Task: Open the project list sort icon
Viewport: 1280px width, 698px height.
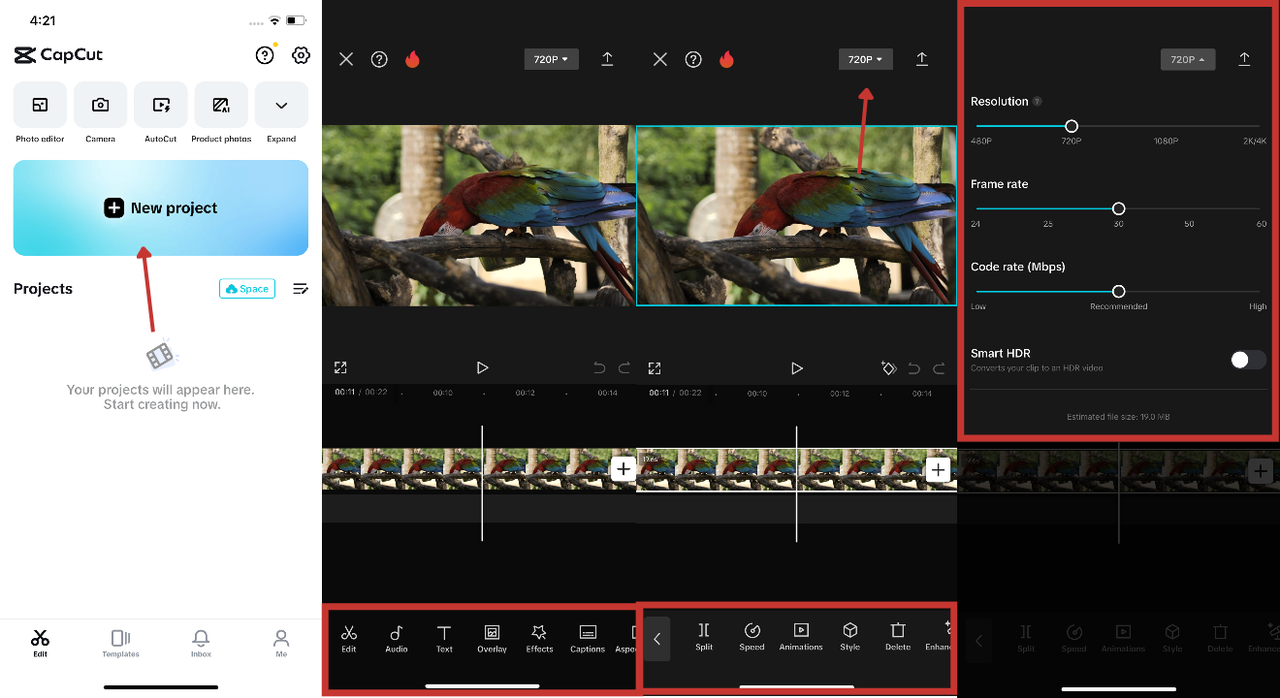Action: point(300,289)
